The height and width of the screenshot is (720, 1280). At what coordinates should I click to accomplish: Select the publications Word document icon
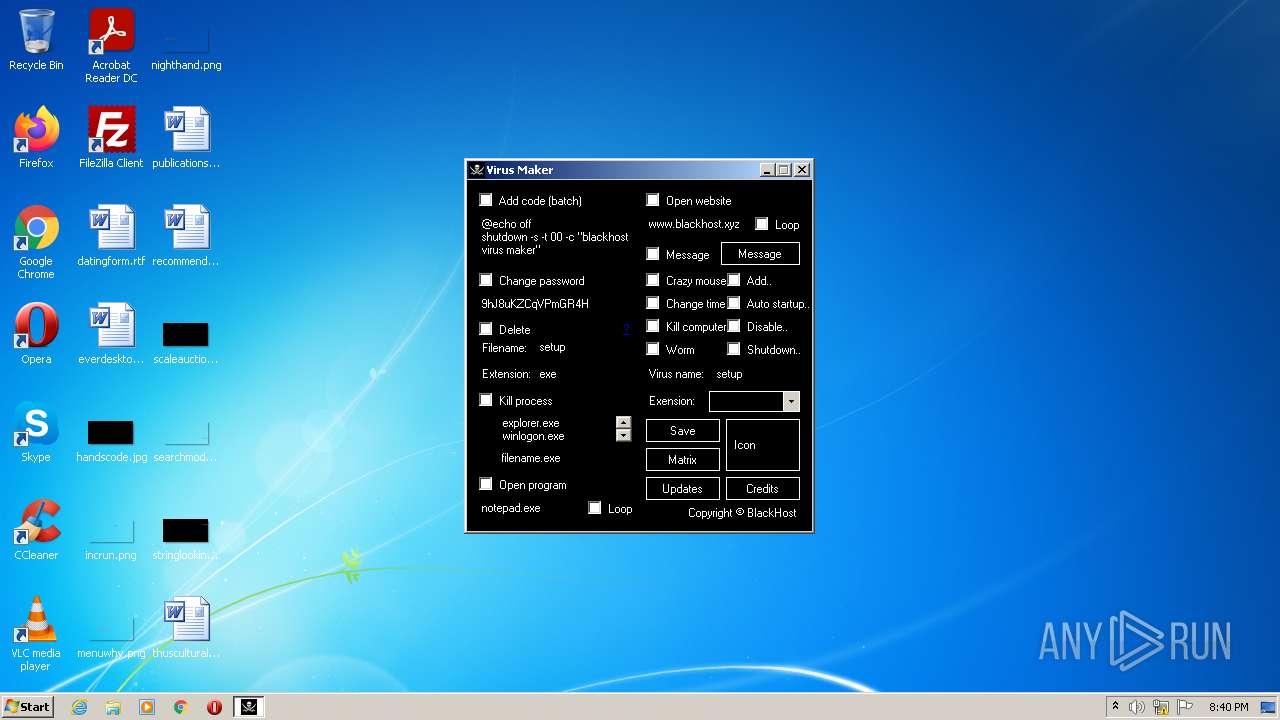186,138
